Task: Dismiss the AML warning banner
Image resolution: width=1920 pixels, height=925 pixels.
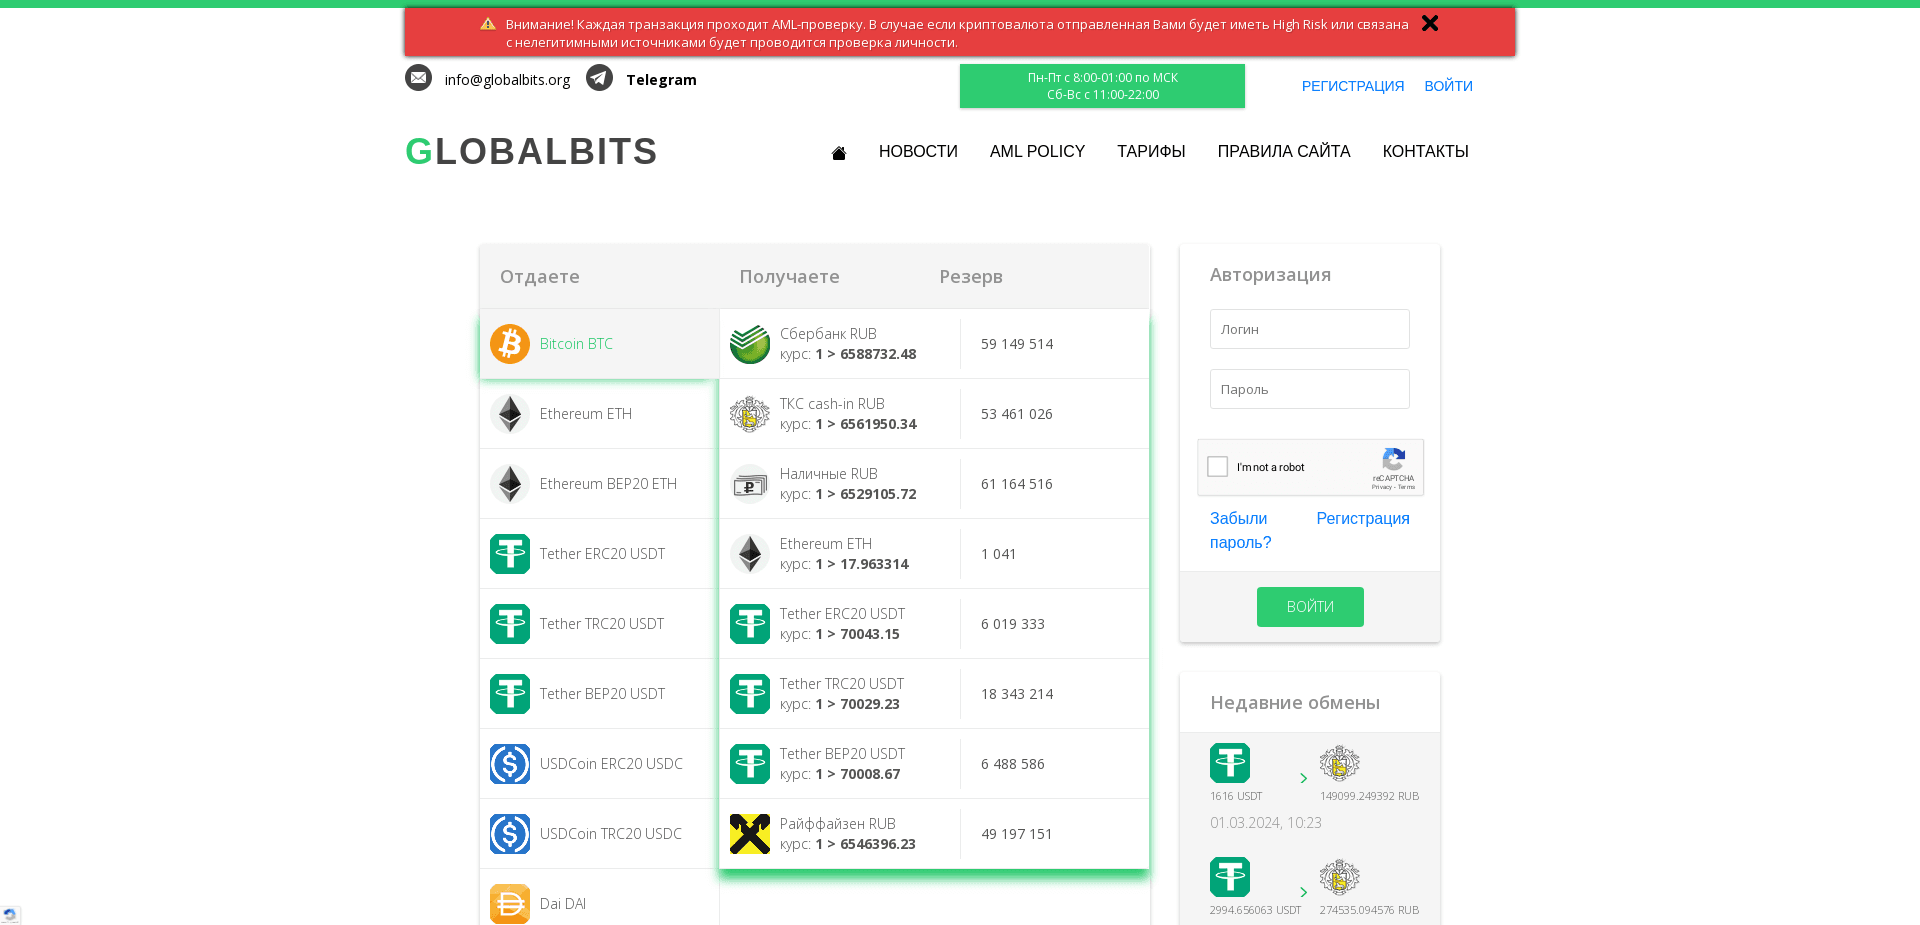Action: (x=1430, y=23)
